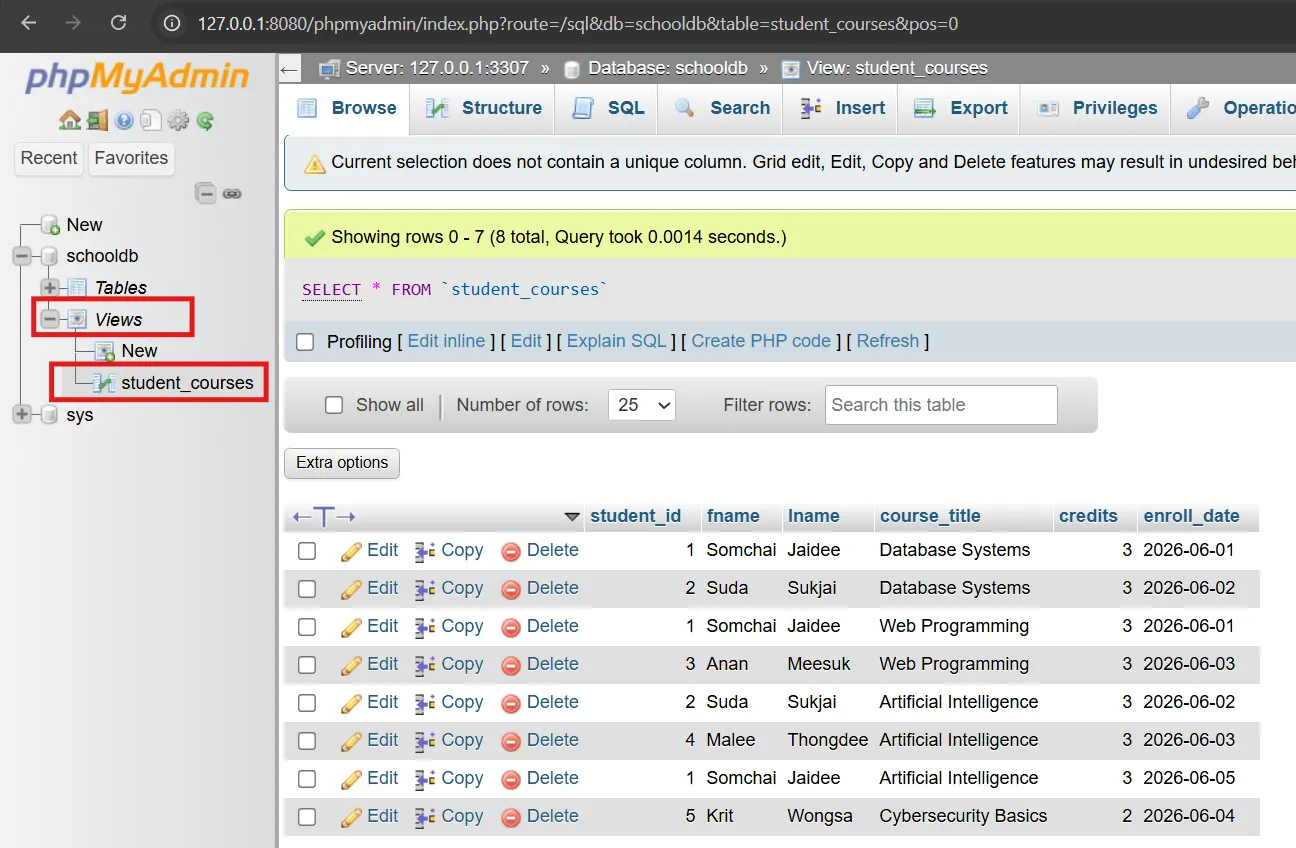Reload the browser page

(118, 24)
